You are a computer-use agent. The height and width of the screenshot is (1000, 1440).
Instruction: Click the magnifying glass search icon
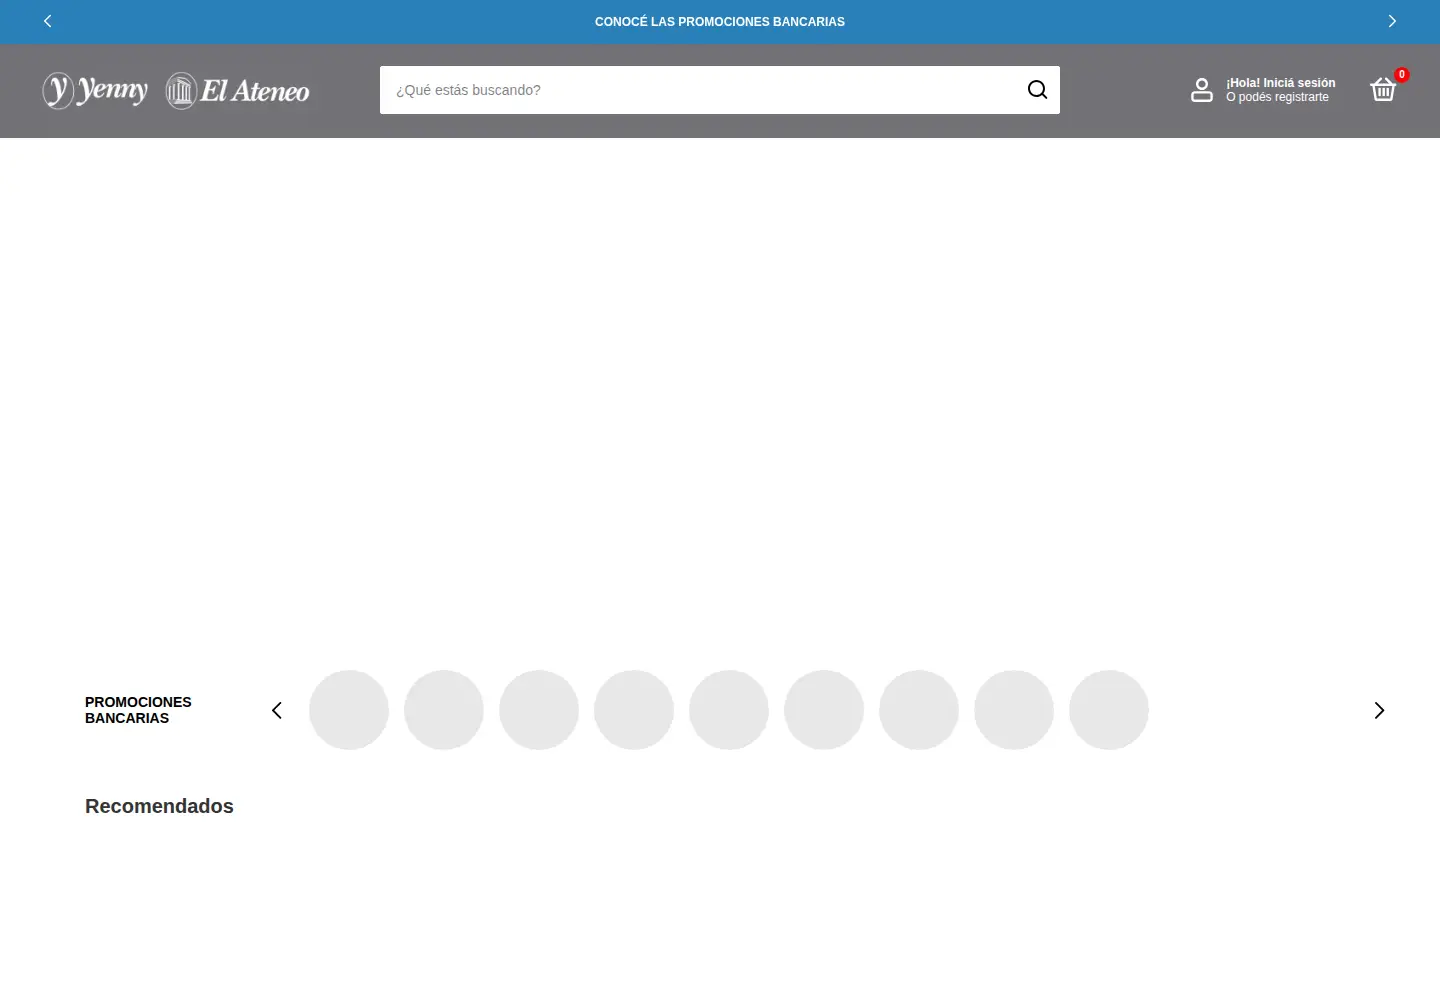1037,90
